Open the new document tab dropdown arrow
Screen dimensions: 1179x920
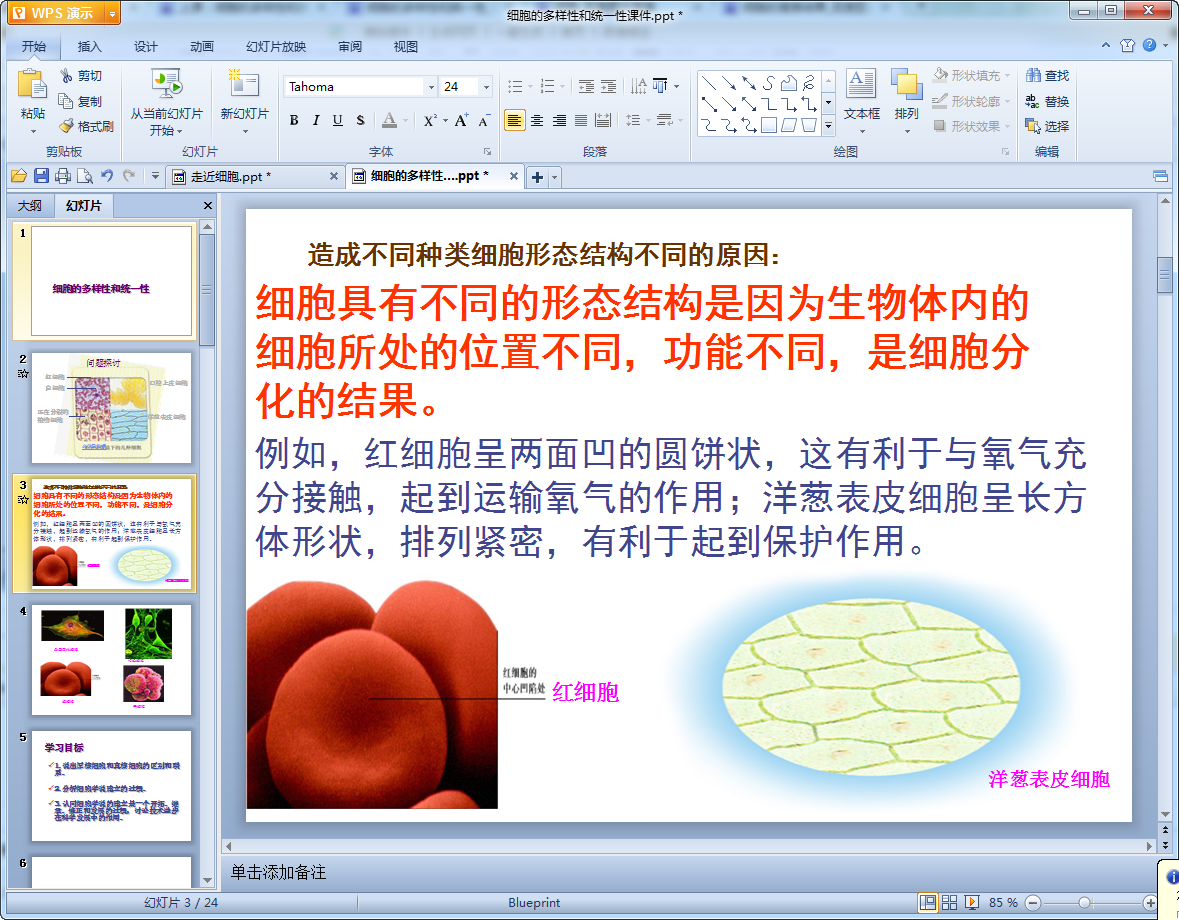coord(555,177)
